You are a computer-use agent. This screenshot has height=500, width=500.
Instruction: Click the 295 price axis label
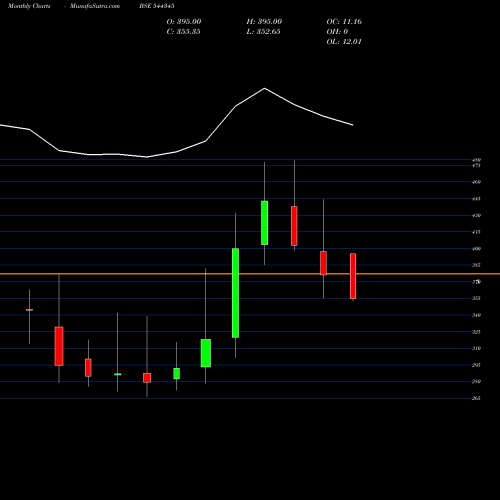click(x=477, y=365)
